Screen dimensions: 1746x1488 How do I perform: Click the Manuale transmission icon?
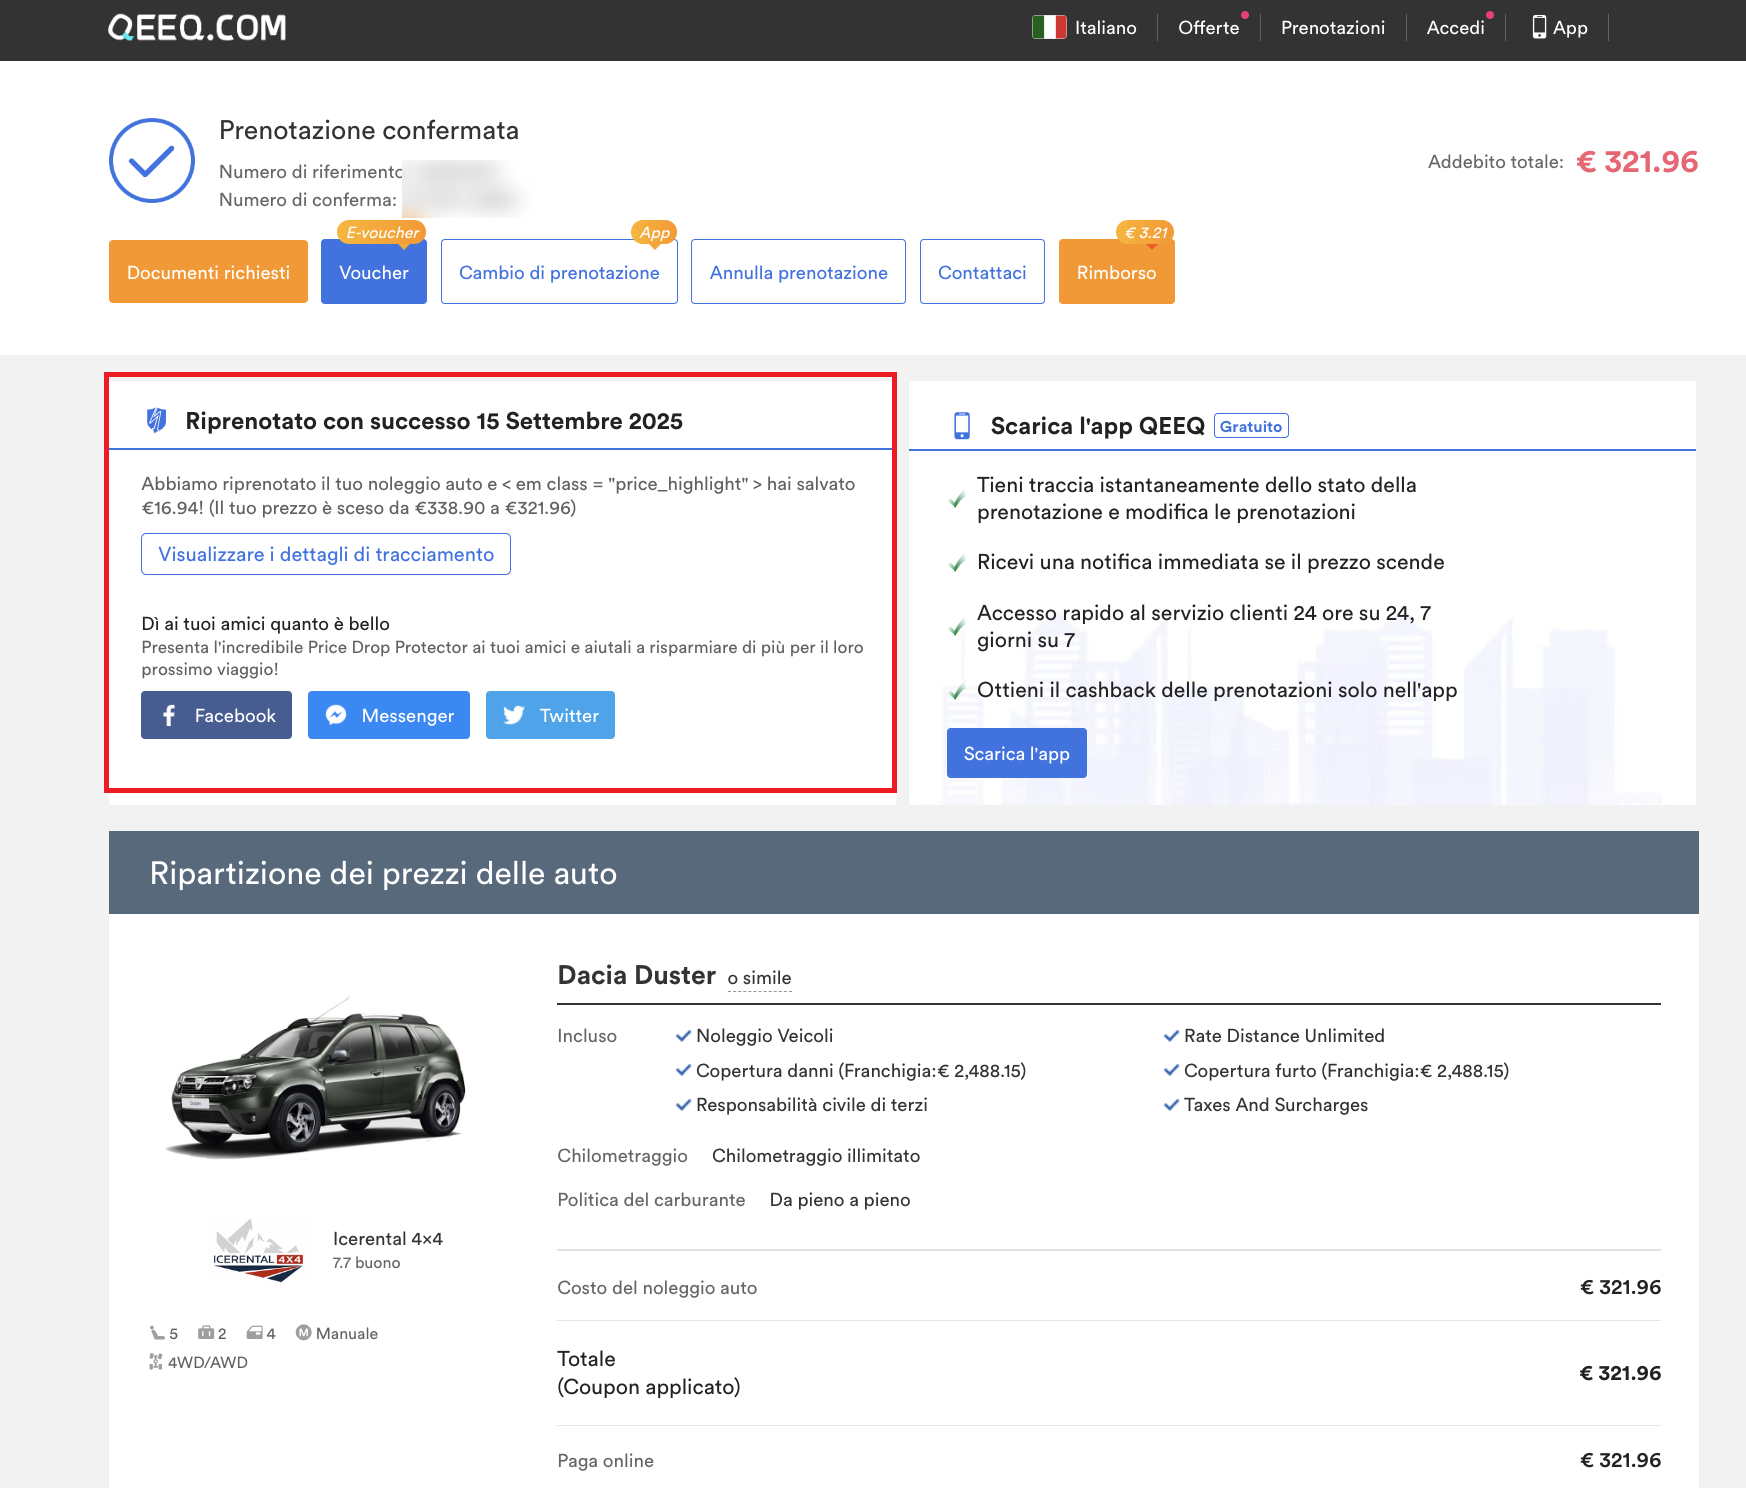(x=304, y=1333)
